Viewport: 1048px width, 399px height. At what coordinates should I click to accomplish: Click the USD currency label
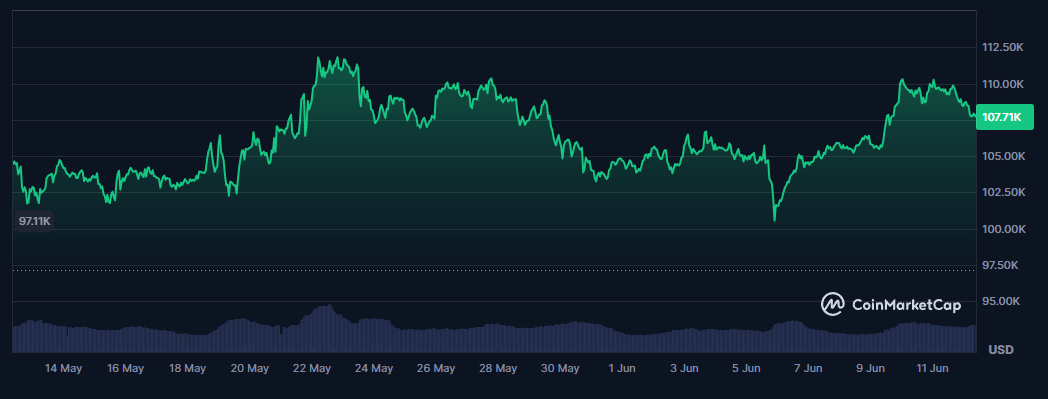click(1001, 350)
